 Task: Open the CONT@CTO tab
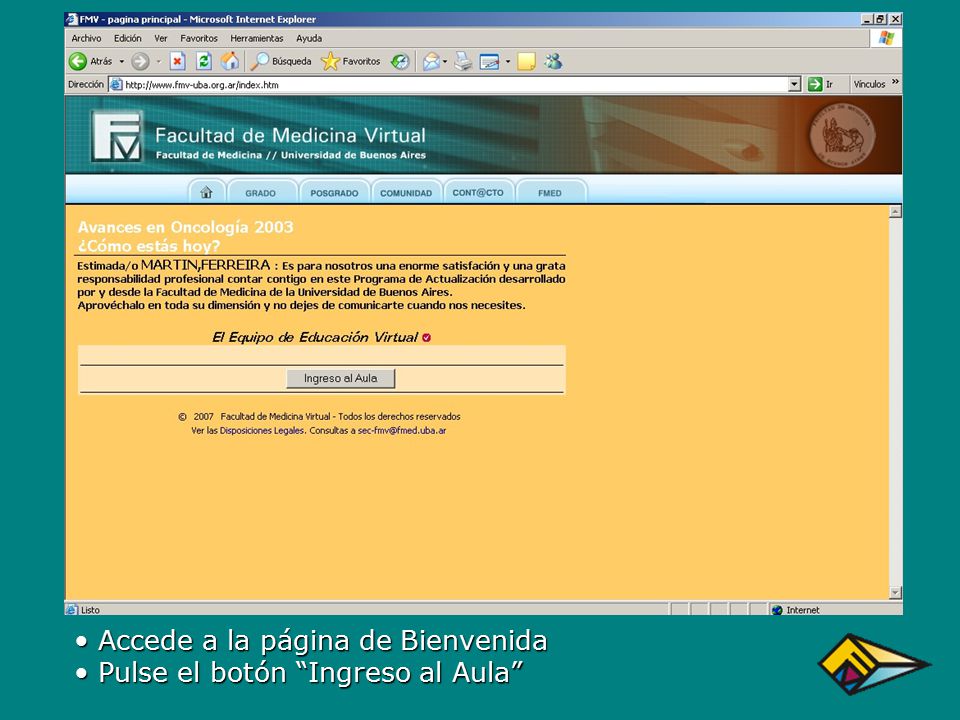(x=478, y=192)
